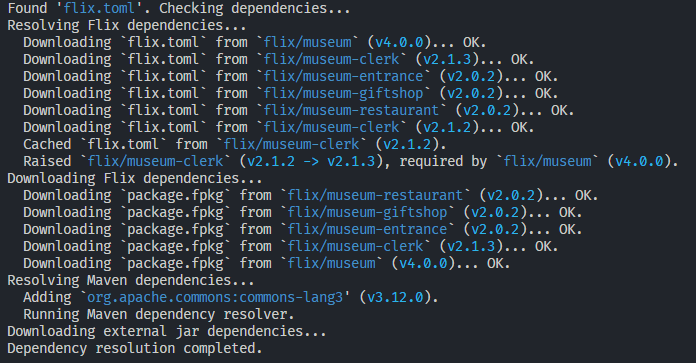Click 'flix/museum-restaurant' in the package.fpkg download line

[x=376, y=195]
